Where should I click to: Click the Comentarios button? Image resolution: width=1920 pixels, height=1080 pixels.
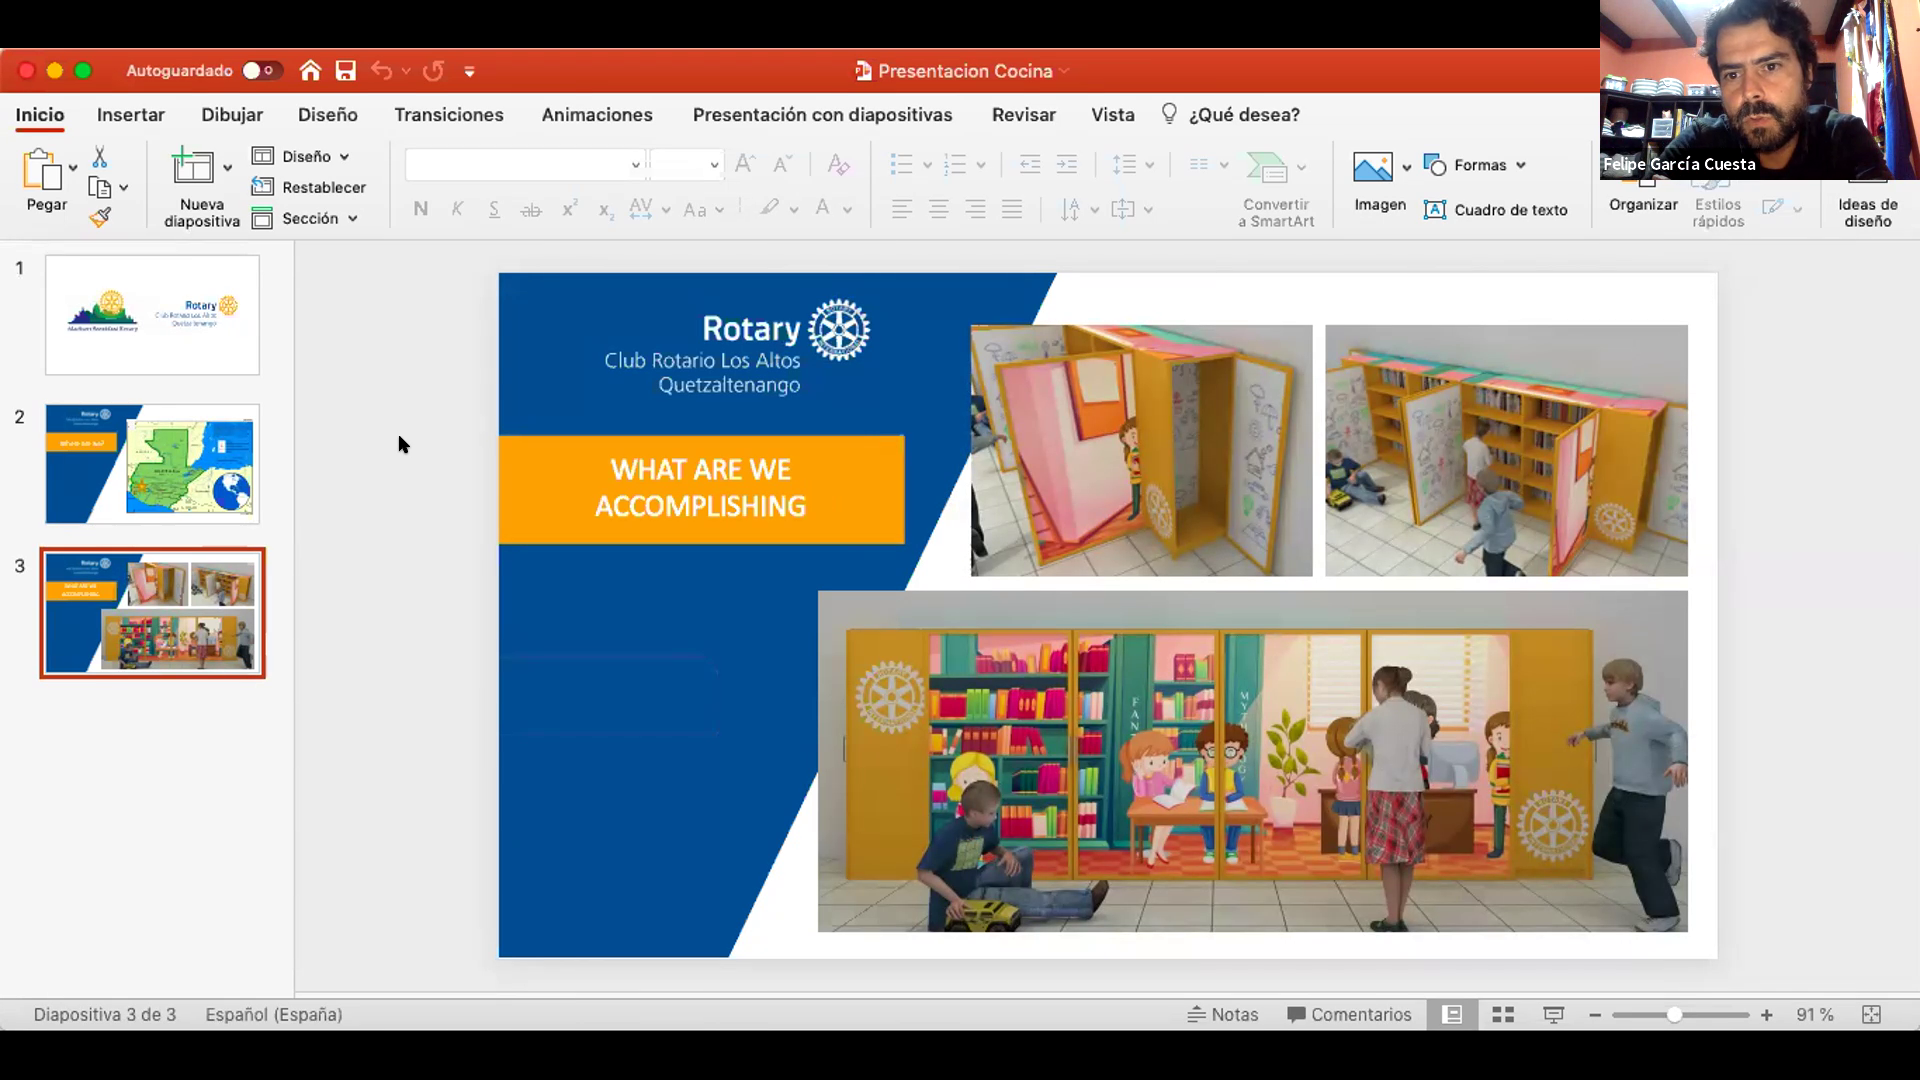(1349, 1015)
